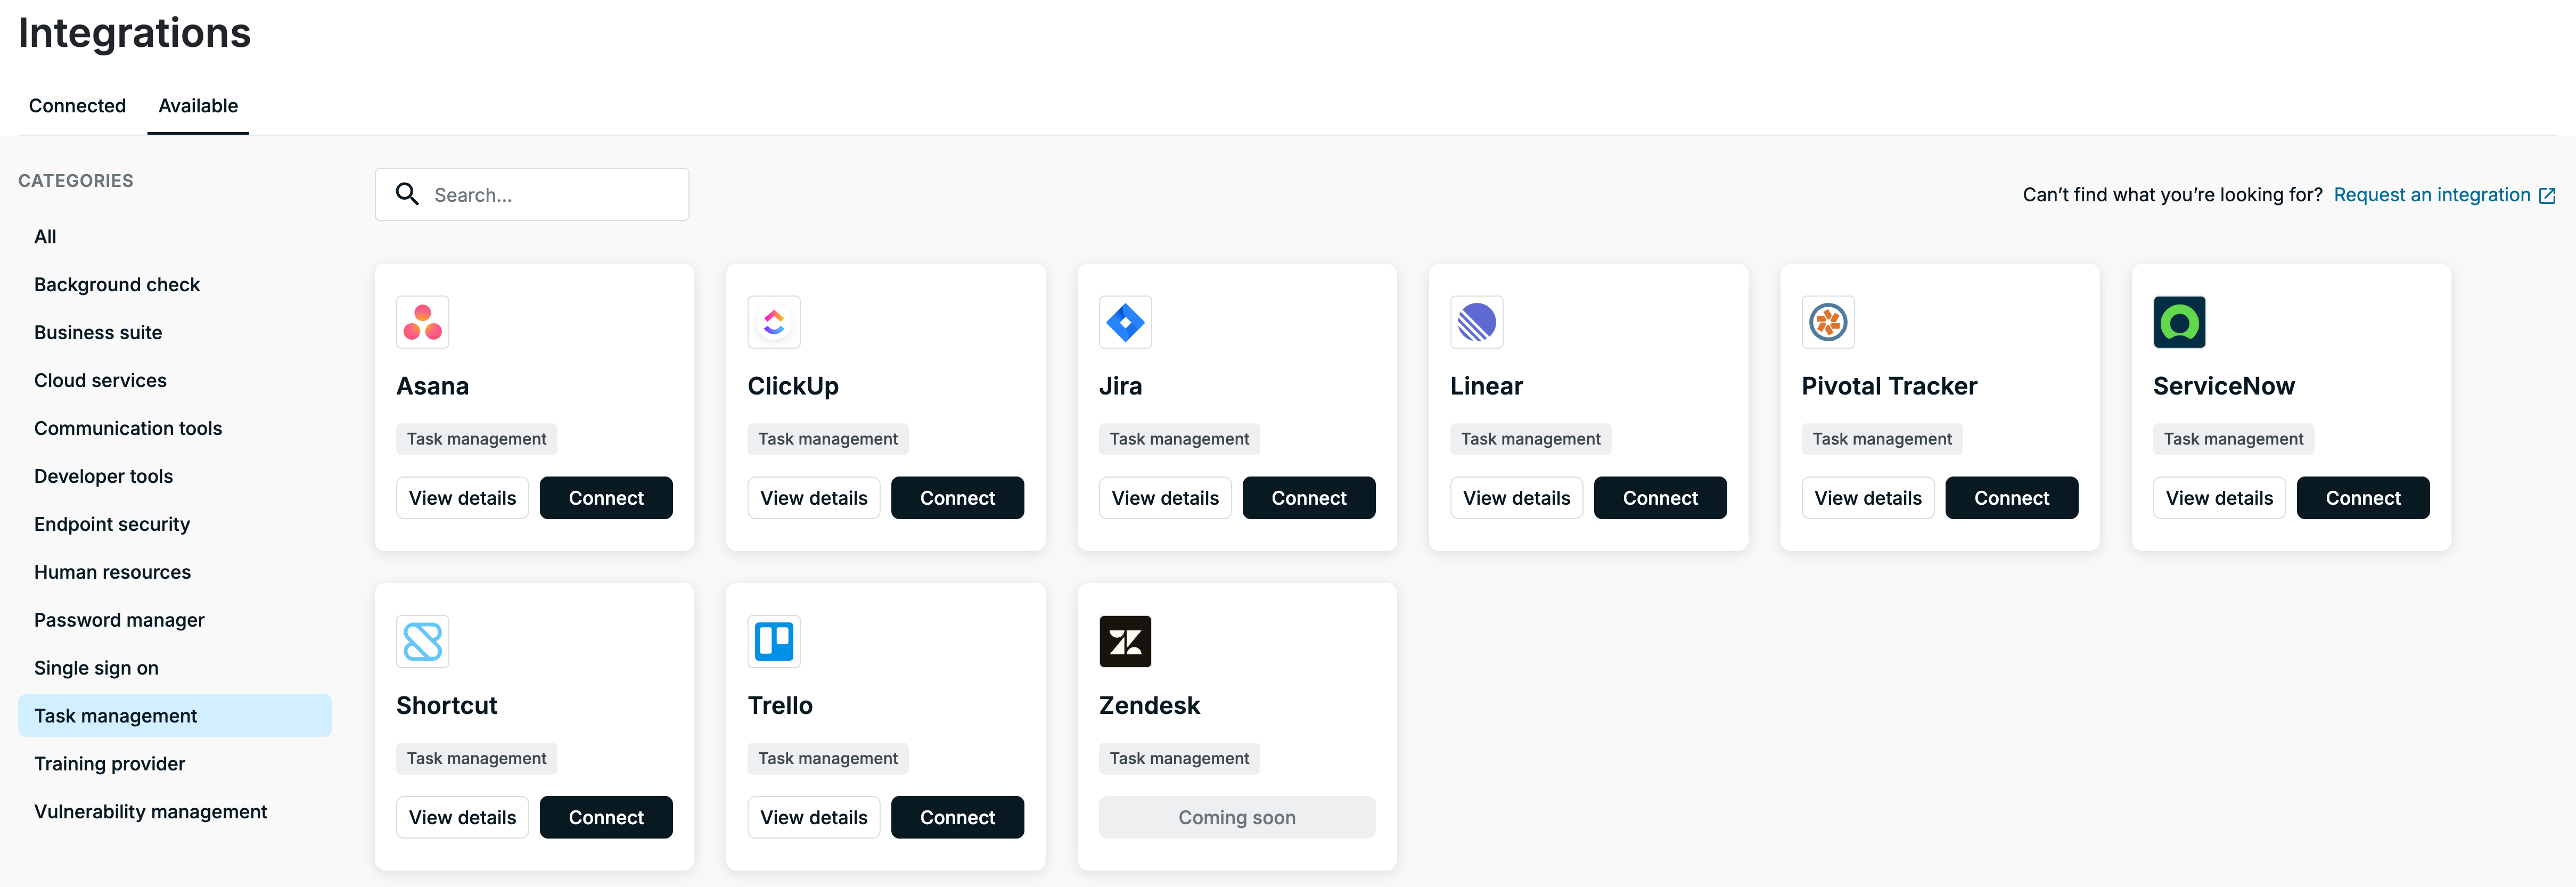Click the Jira logo icon
Viewport: 2576px width, 887px height.
1125,322
